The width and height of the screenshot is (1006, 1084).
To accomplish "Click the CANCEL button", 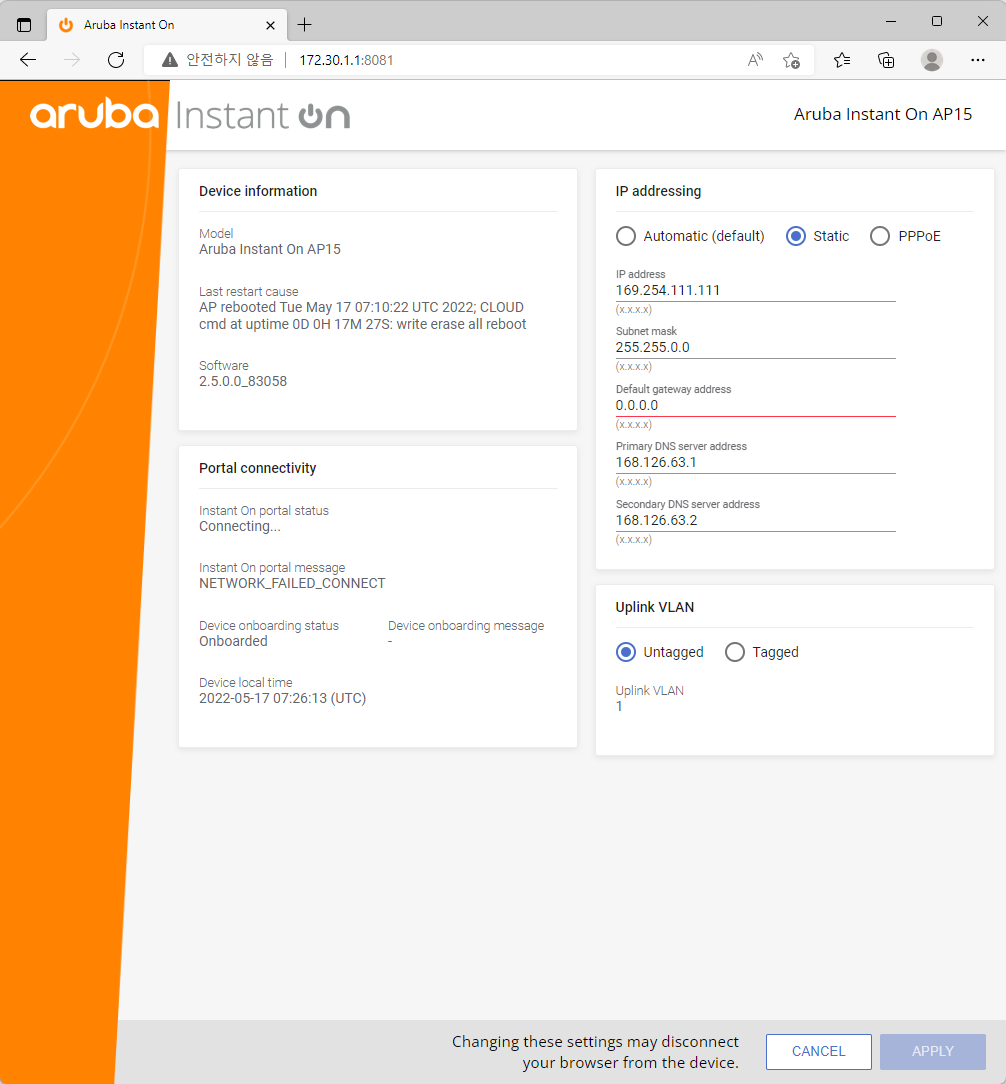I will pyautogui.click(x=819, y=1052).
